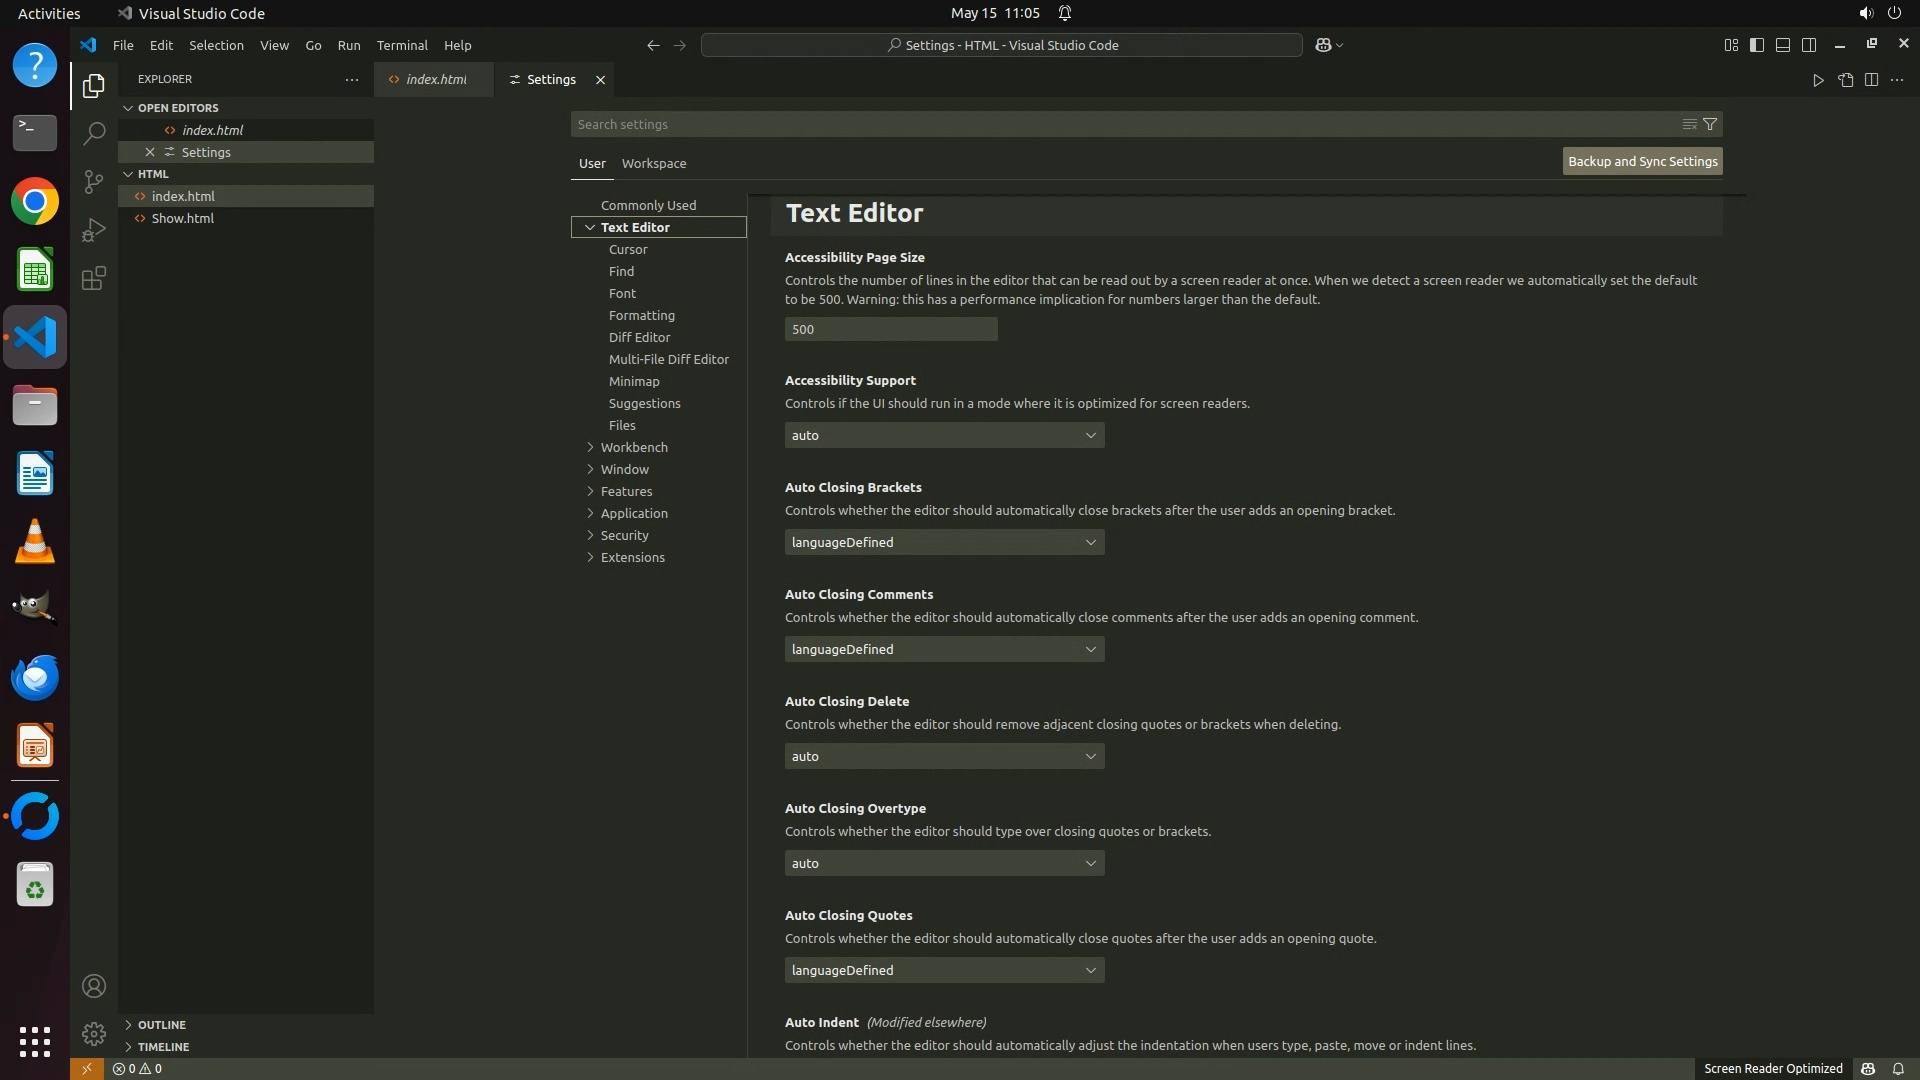Open the Extensions view
The height and width of the screenshot is (1080, 1920).
point(94,279)
